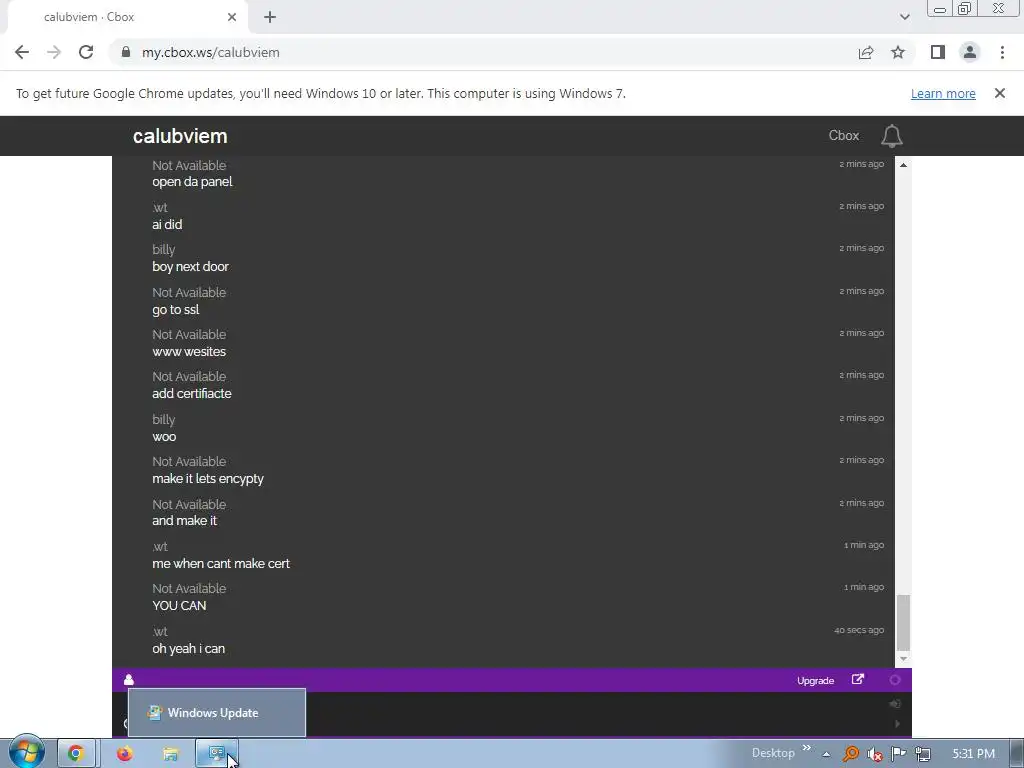Dismiss the Chrome update notice

[x=1000, y=93]
